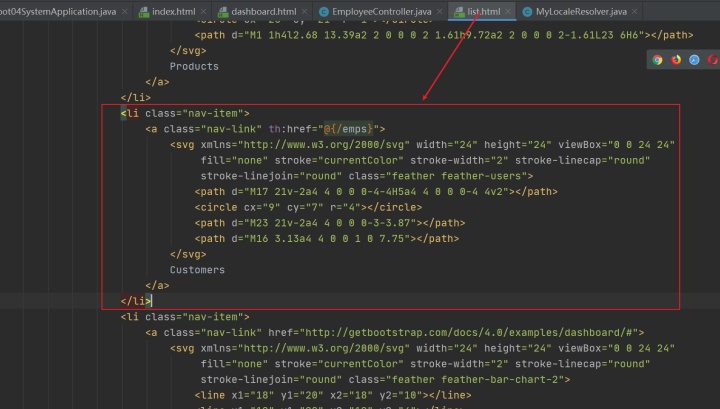The height and width of the screenshot is (409, 720).
Task: Open the EmployeeController.java tab
Action: tap(382, 11)
